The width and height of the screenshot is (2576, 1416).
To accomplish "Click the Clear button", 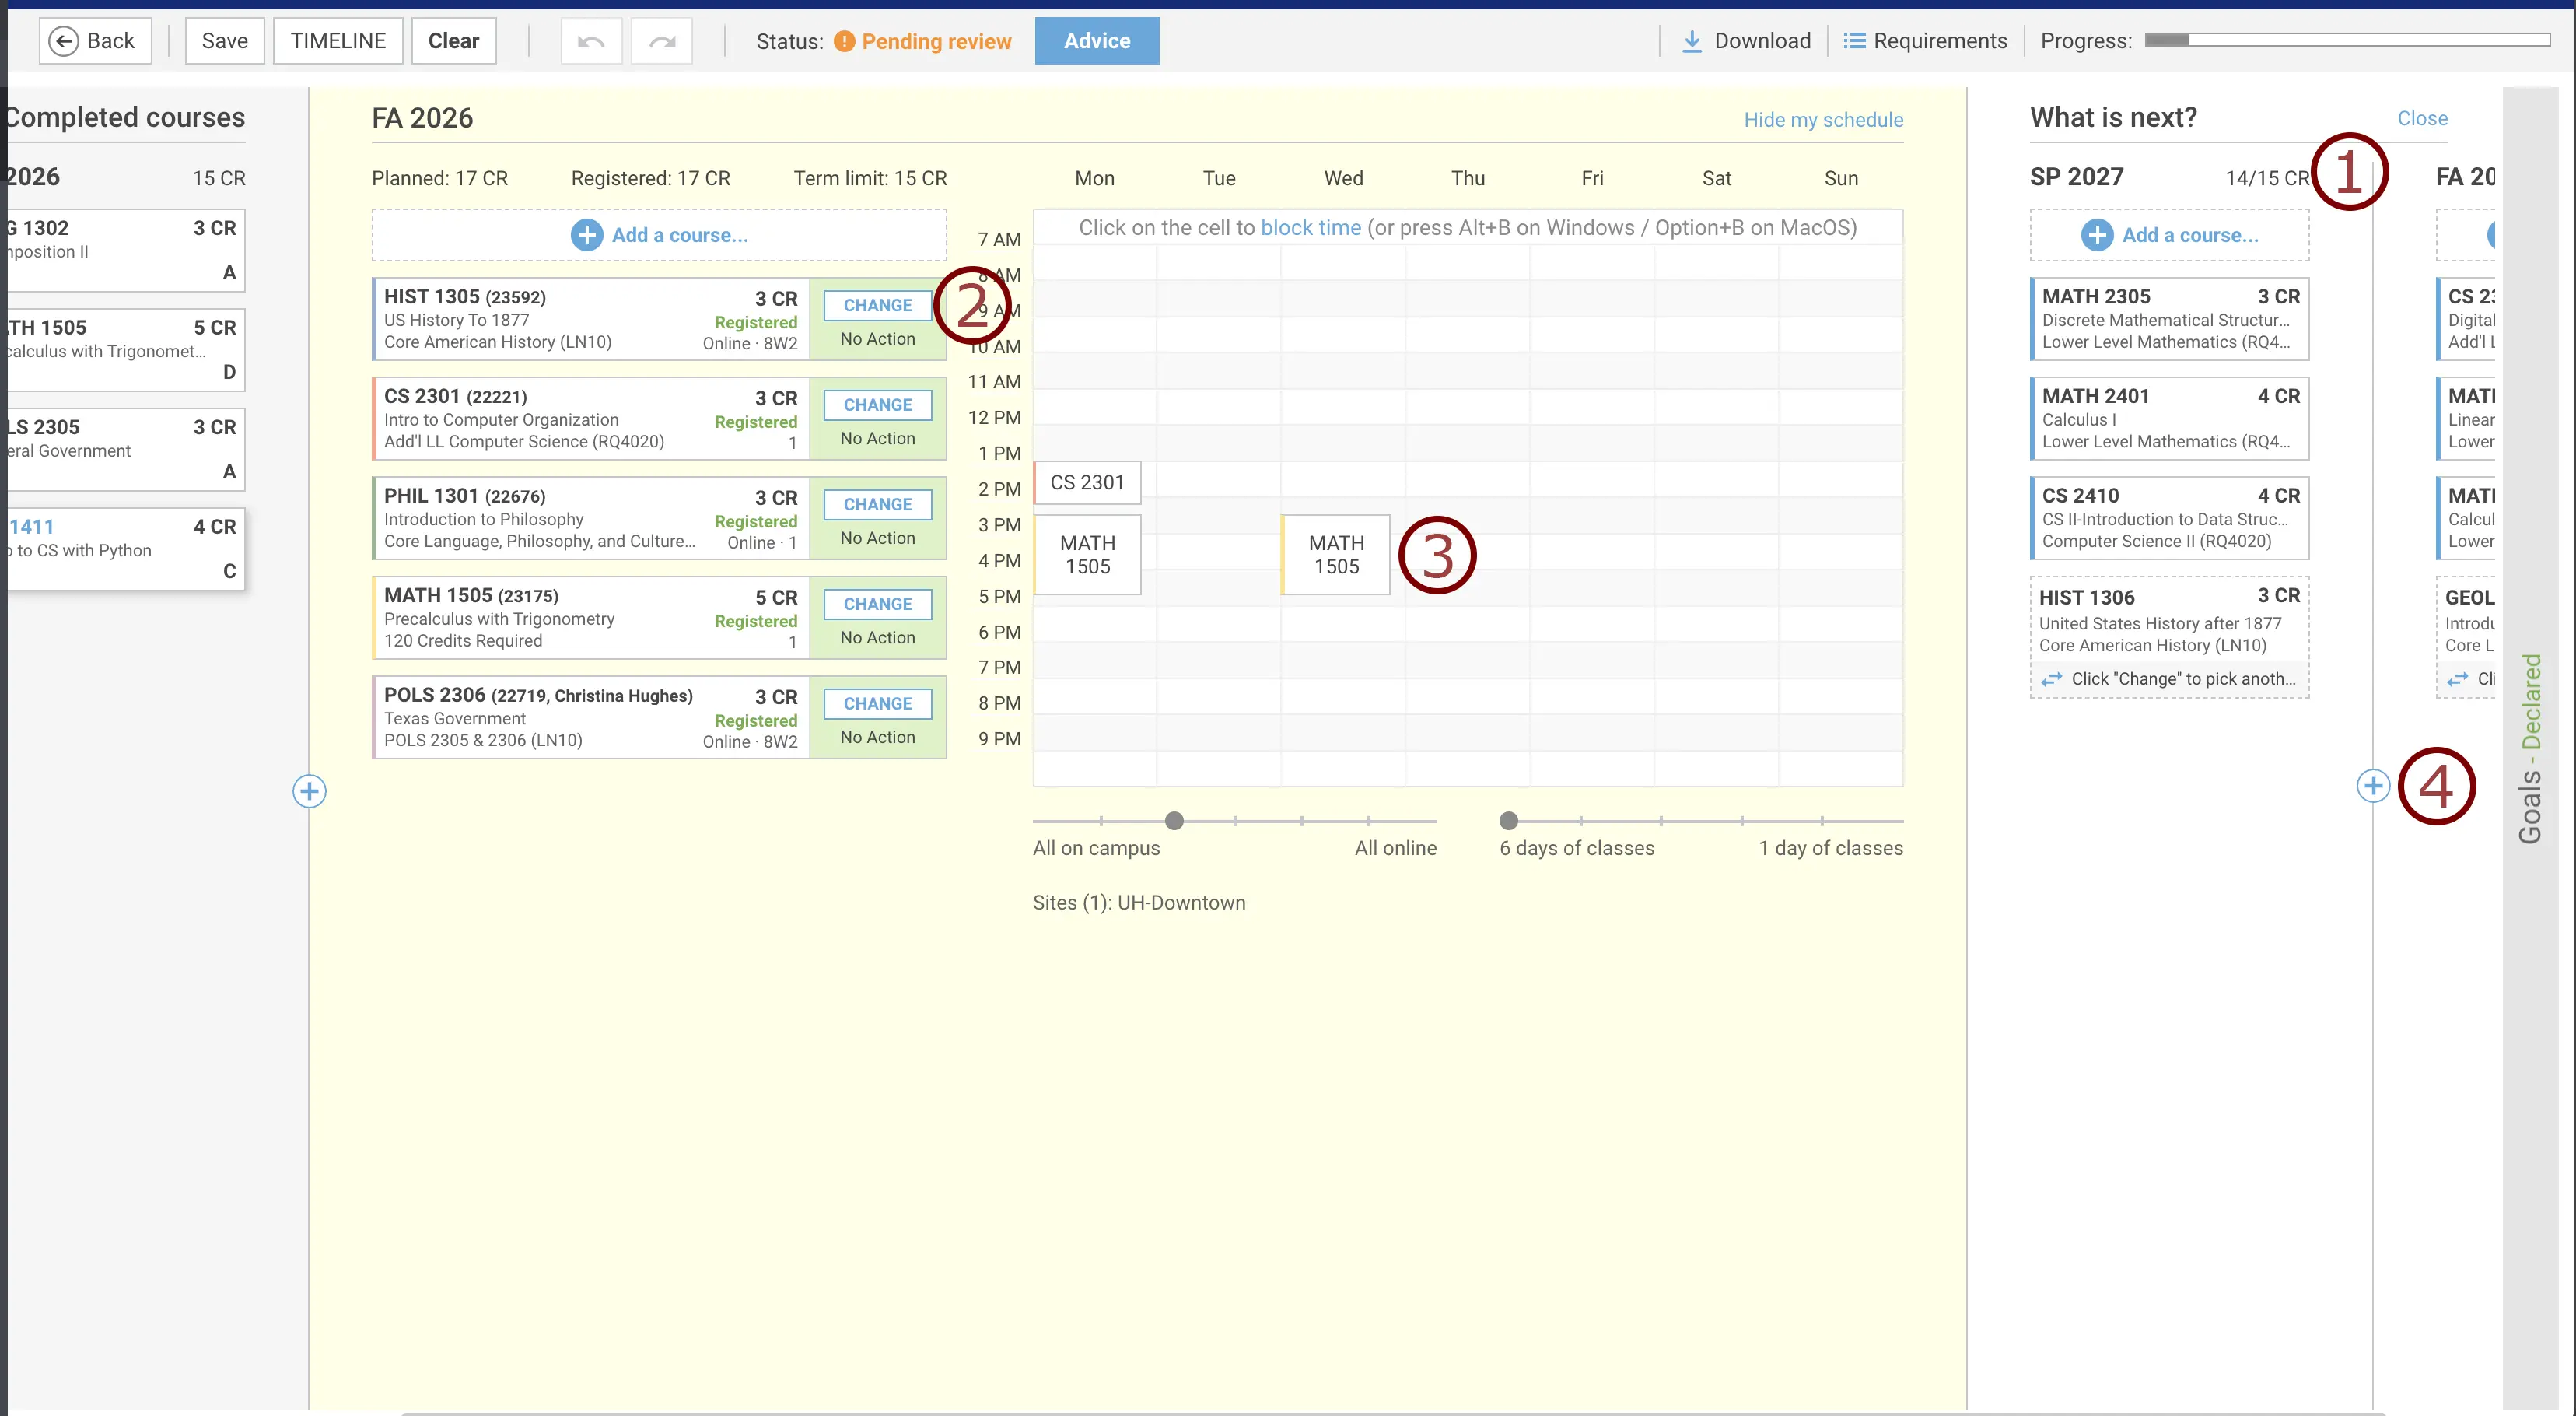I will pos(454,41).
